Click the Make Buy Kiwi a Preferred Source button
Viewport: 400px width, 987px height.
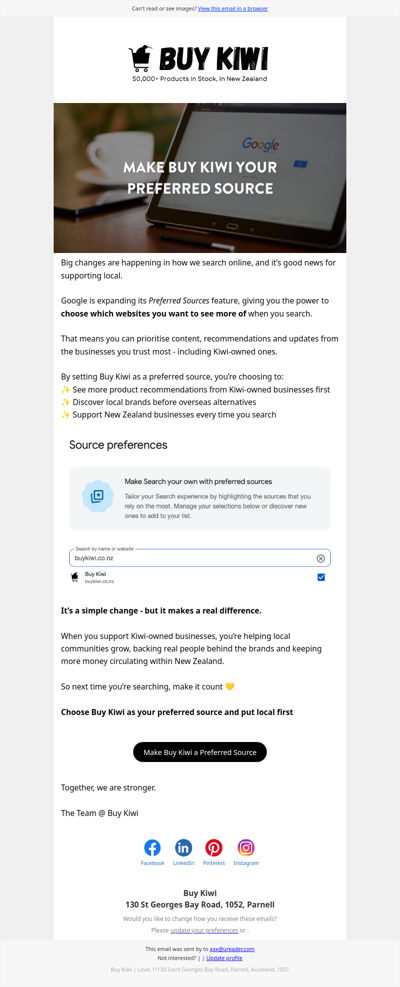tap(200, 752)
